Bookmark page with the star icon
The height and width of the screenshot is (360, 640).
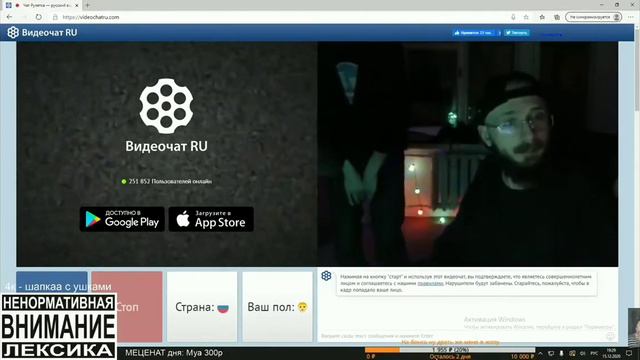(526, 17)
